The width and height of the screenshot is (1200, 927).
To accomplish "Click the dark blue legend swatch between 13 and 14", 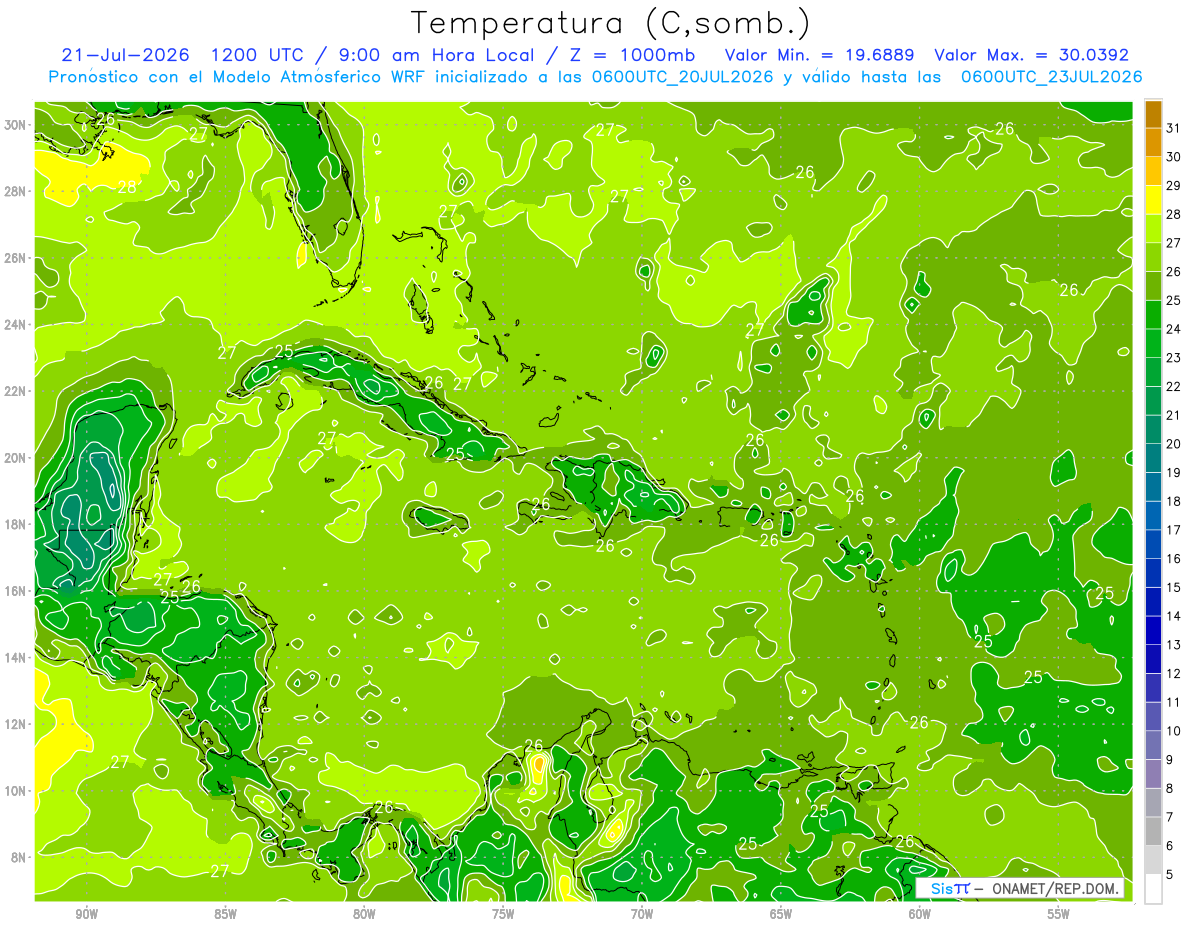I will (1153, 630).
